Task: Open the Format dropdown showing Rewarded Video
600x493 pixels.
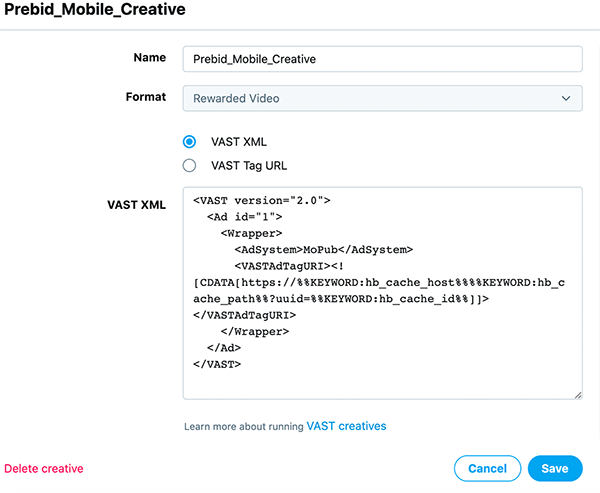Action: tap(381, 98)
